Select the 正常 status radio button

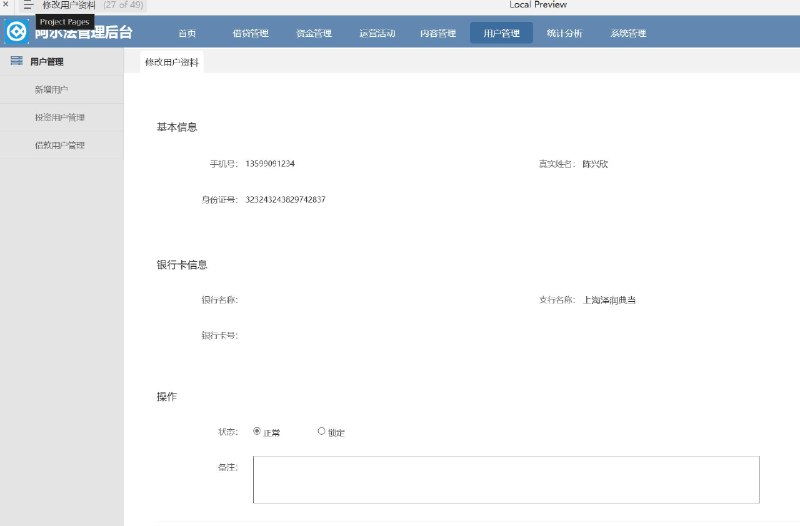pos(257,431)
